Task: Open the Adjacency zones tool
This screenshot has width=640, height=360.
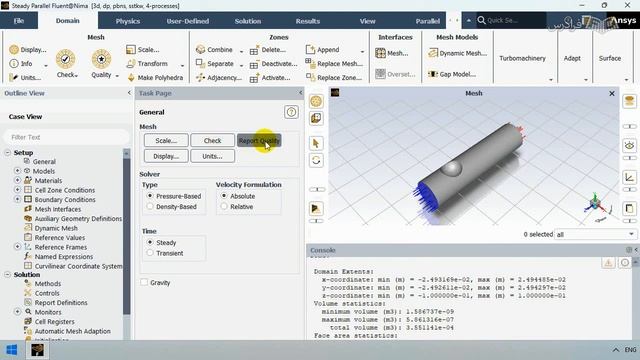Action: coord(218,78)
